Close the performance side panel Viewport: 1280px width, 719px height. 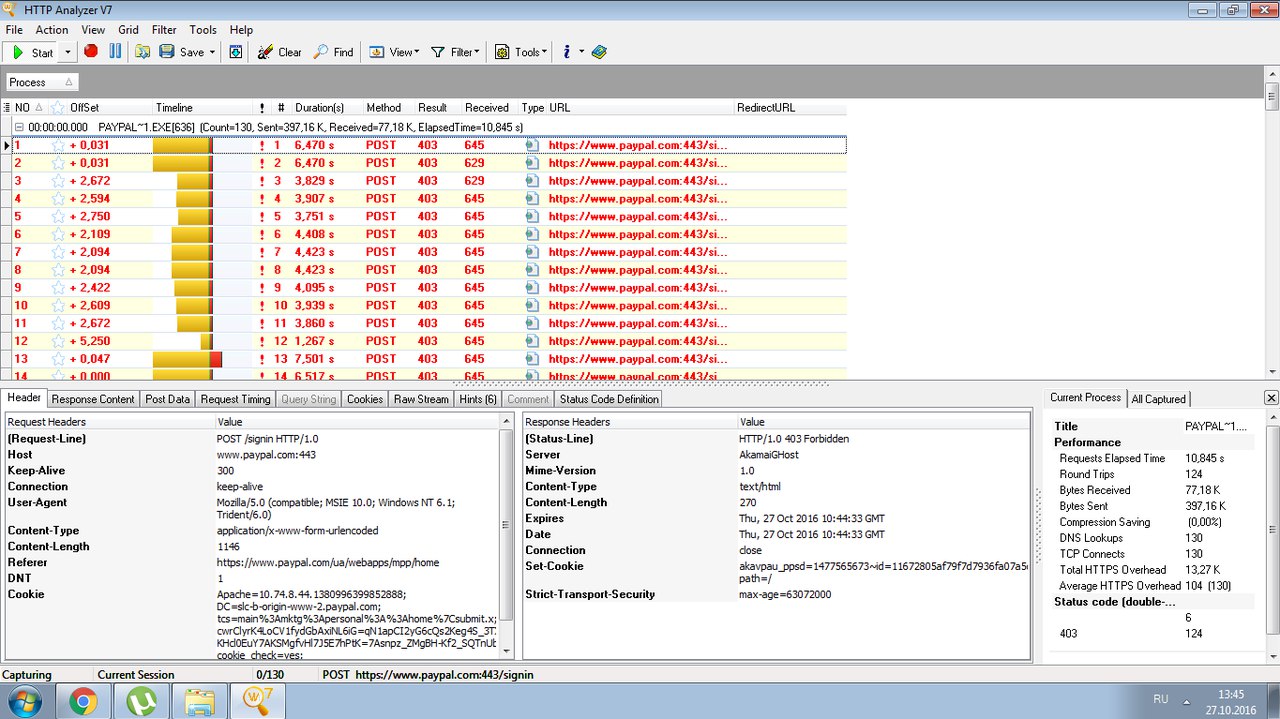click(1271, 398)
